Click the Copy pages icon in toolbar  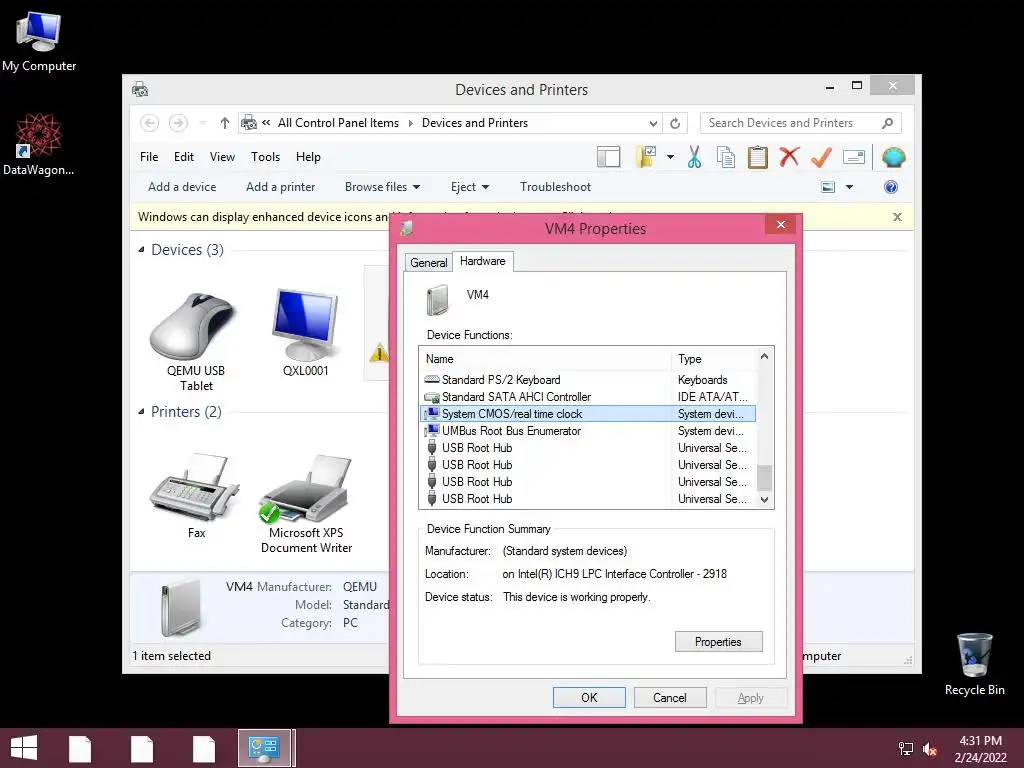click(x=726, y=157)
